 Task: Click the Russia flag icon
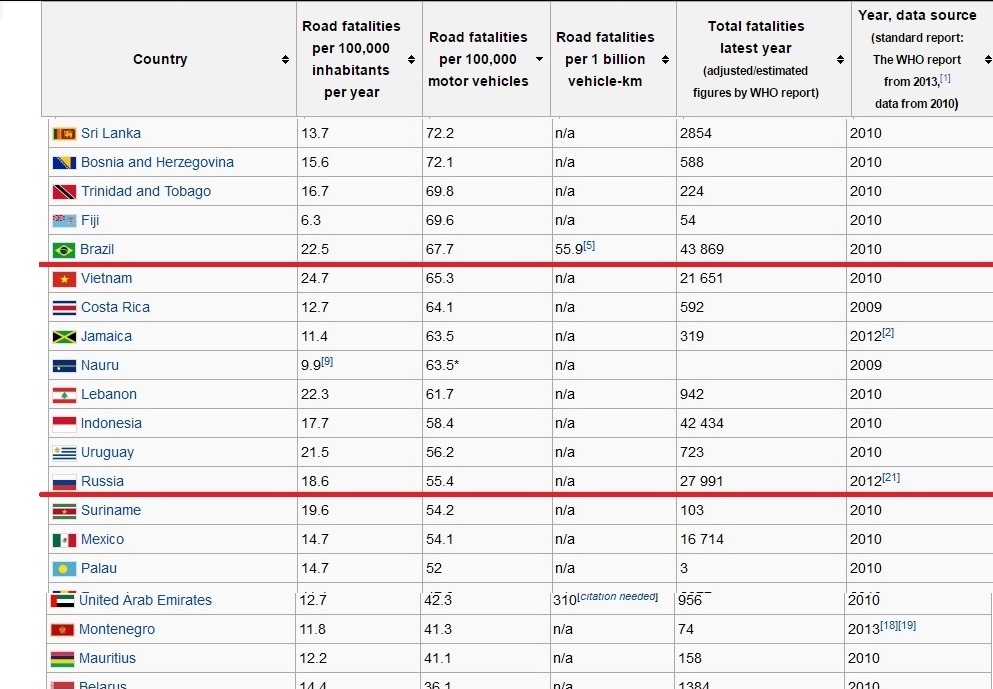click(x=64, y=481)
